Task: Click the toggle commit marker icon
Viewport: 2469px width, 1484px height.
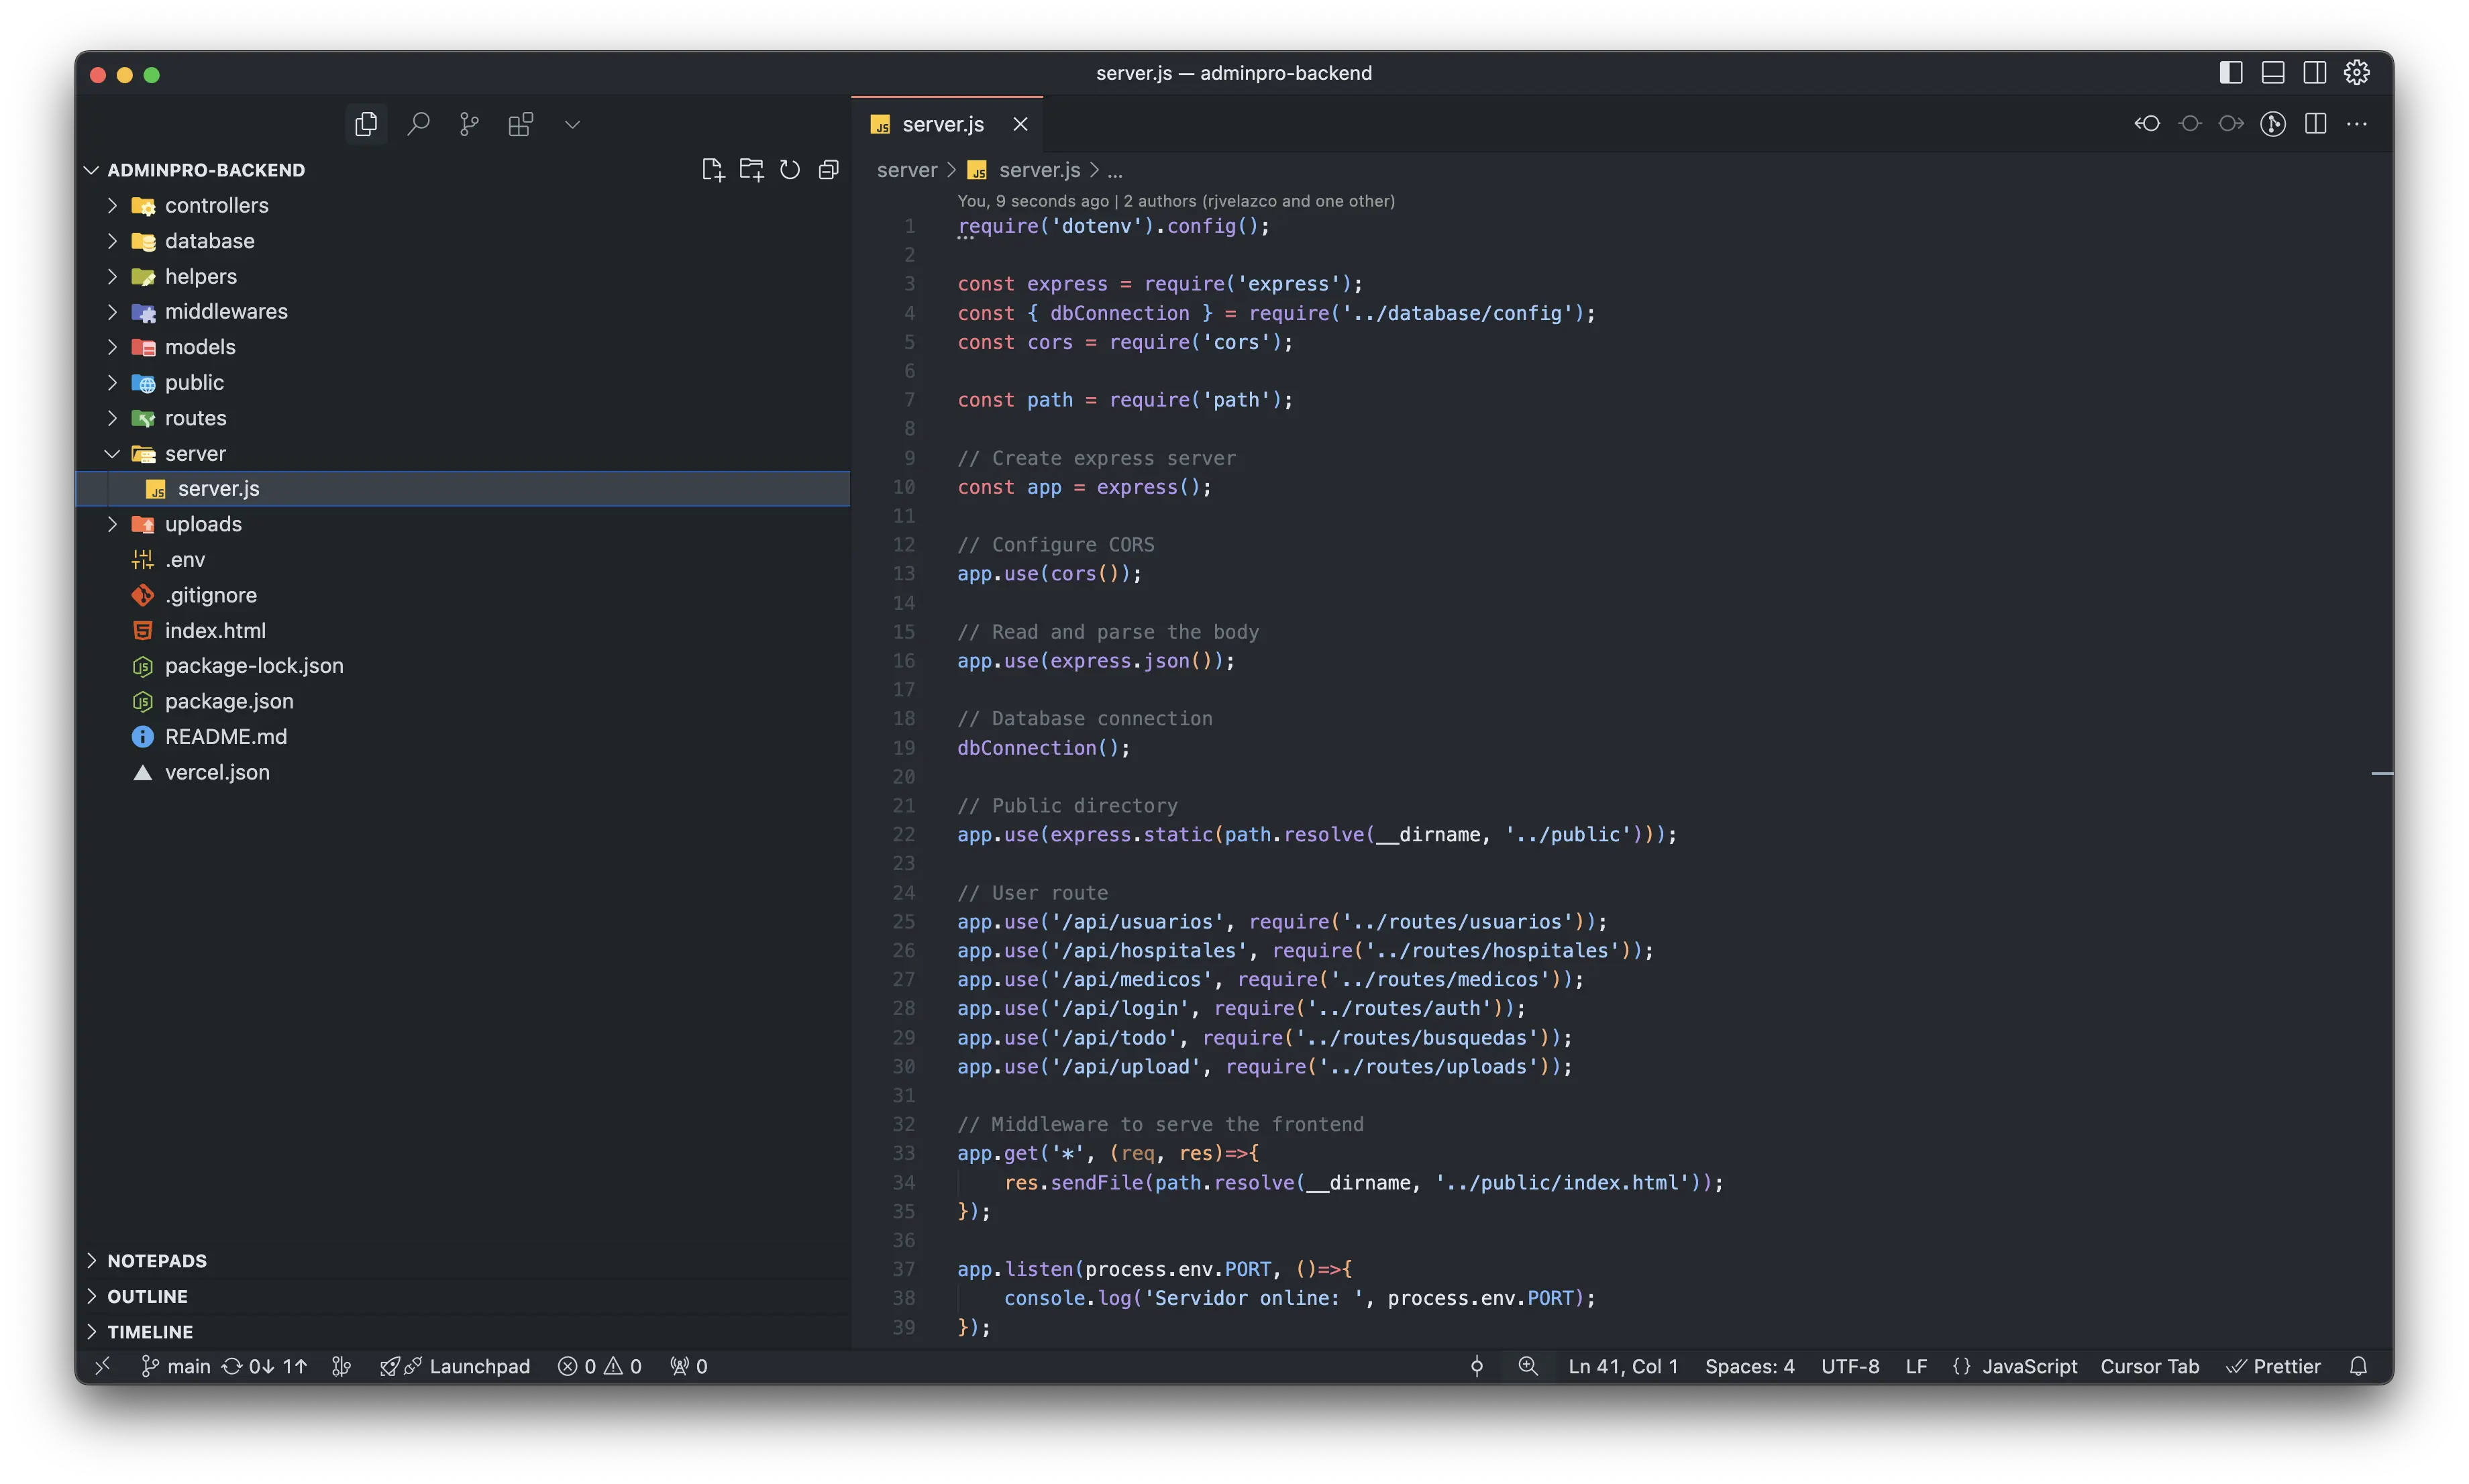Action: point(2190,124)
